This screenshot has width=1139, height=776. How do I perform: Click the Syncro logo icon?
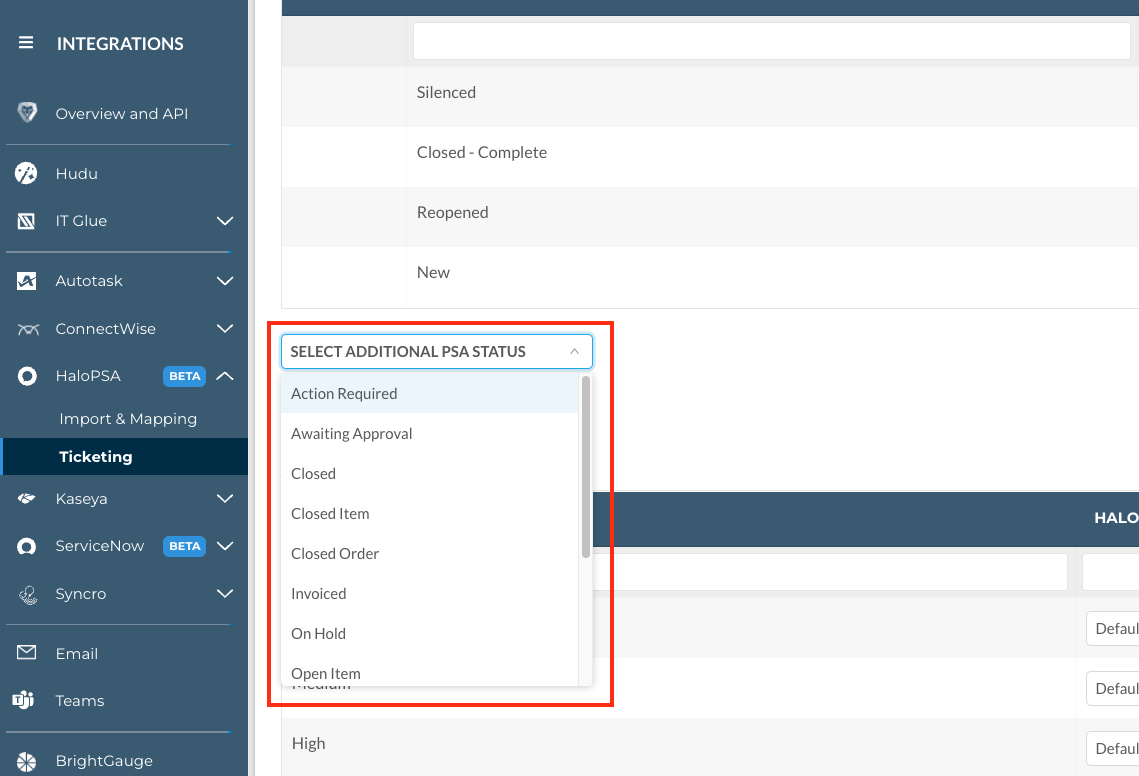(x=28, y=595)
